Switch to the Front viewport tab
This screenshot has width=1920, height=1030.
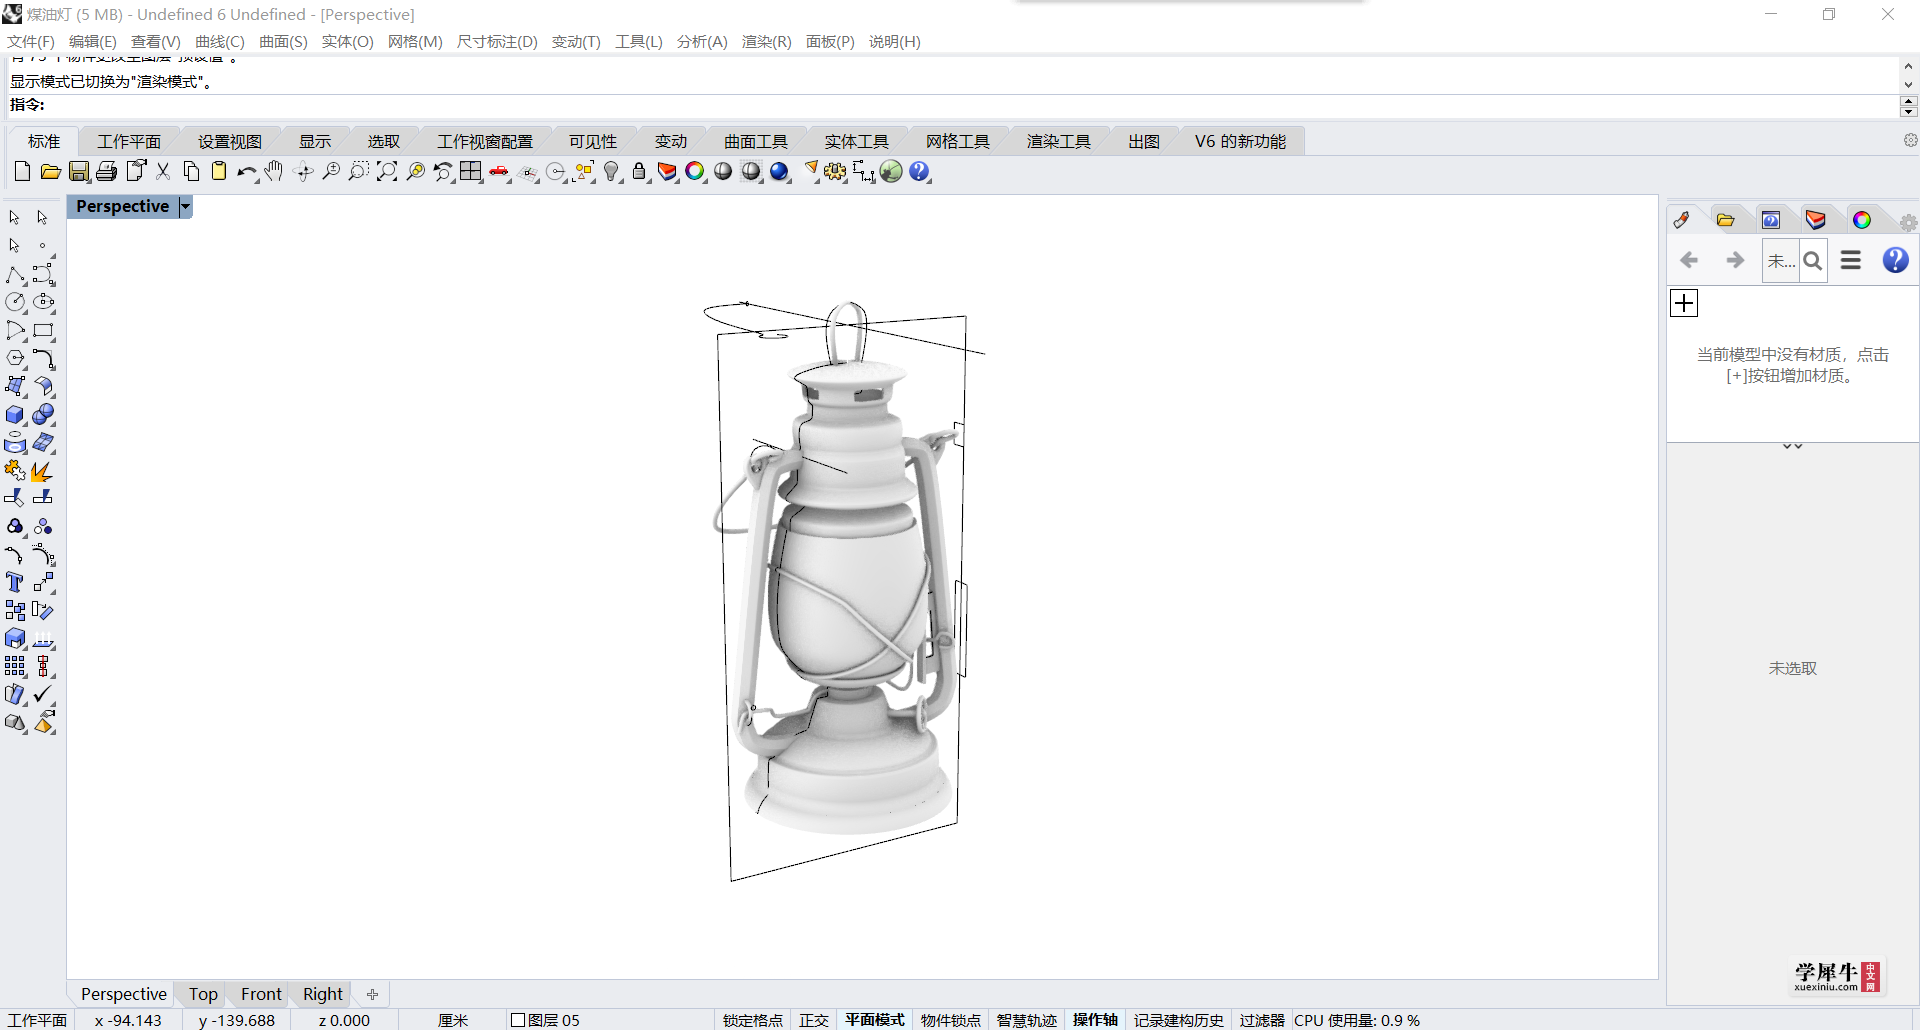[x=261, y=994]
